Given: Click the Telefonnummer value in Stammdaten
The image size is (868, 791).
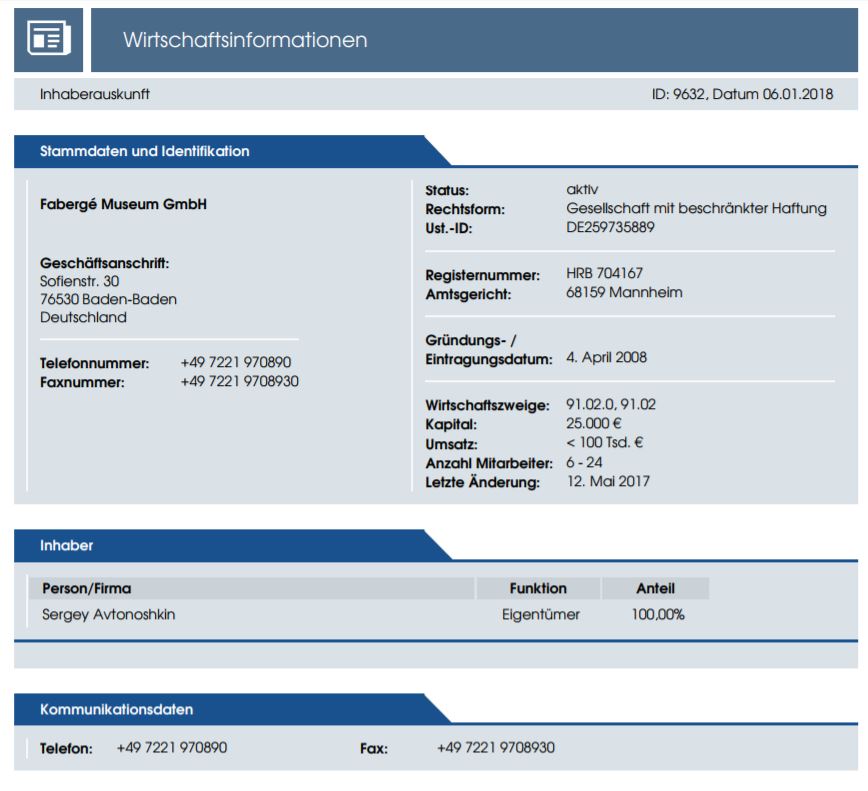Looking at the screenshot, I should 236,362.
